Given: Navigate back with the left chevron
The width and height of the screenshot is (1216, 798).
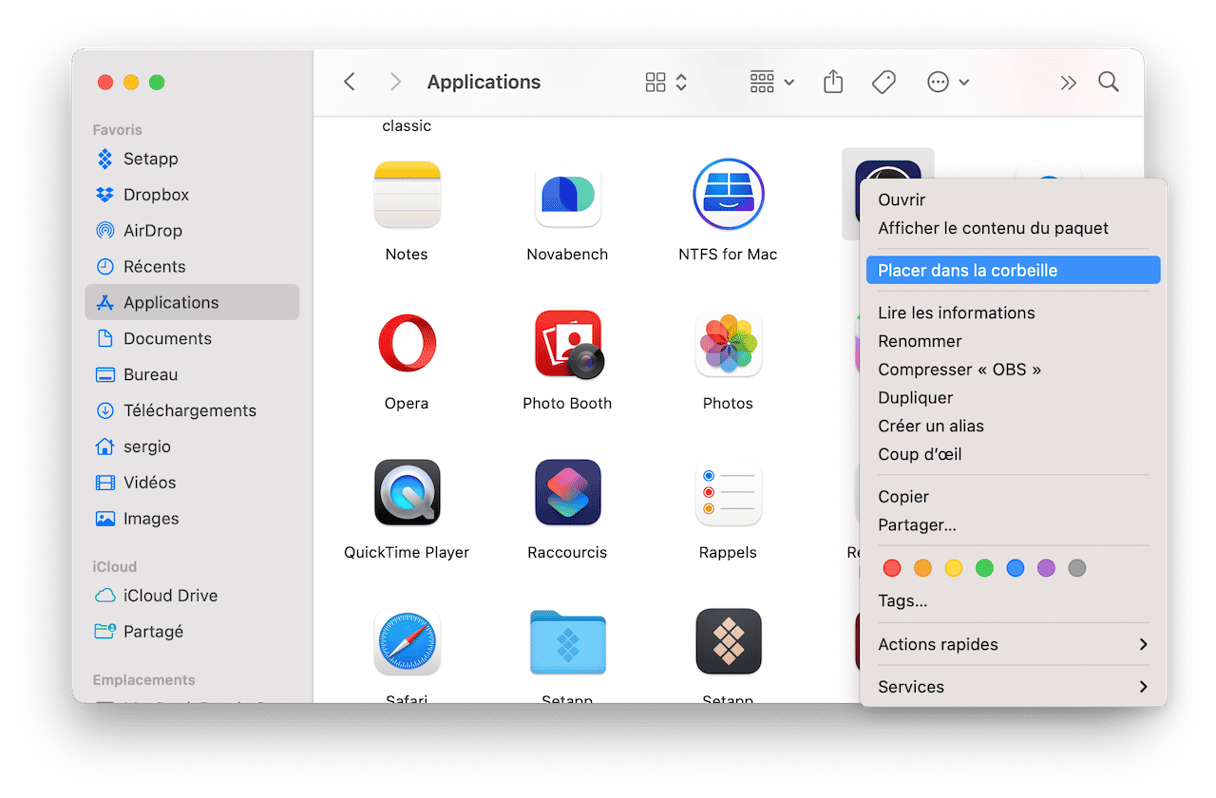Looking at the screenshot, I should point(349,82).
